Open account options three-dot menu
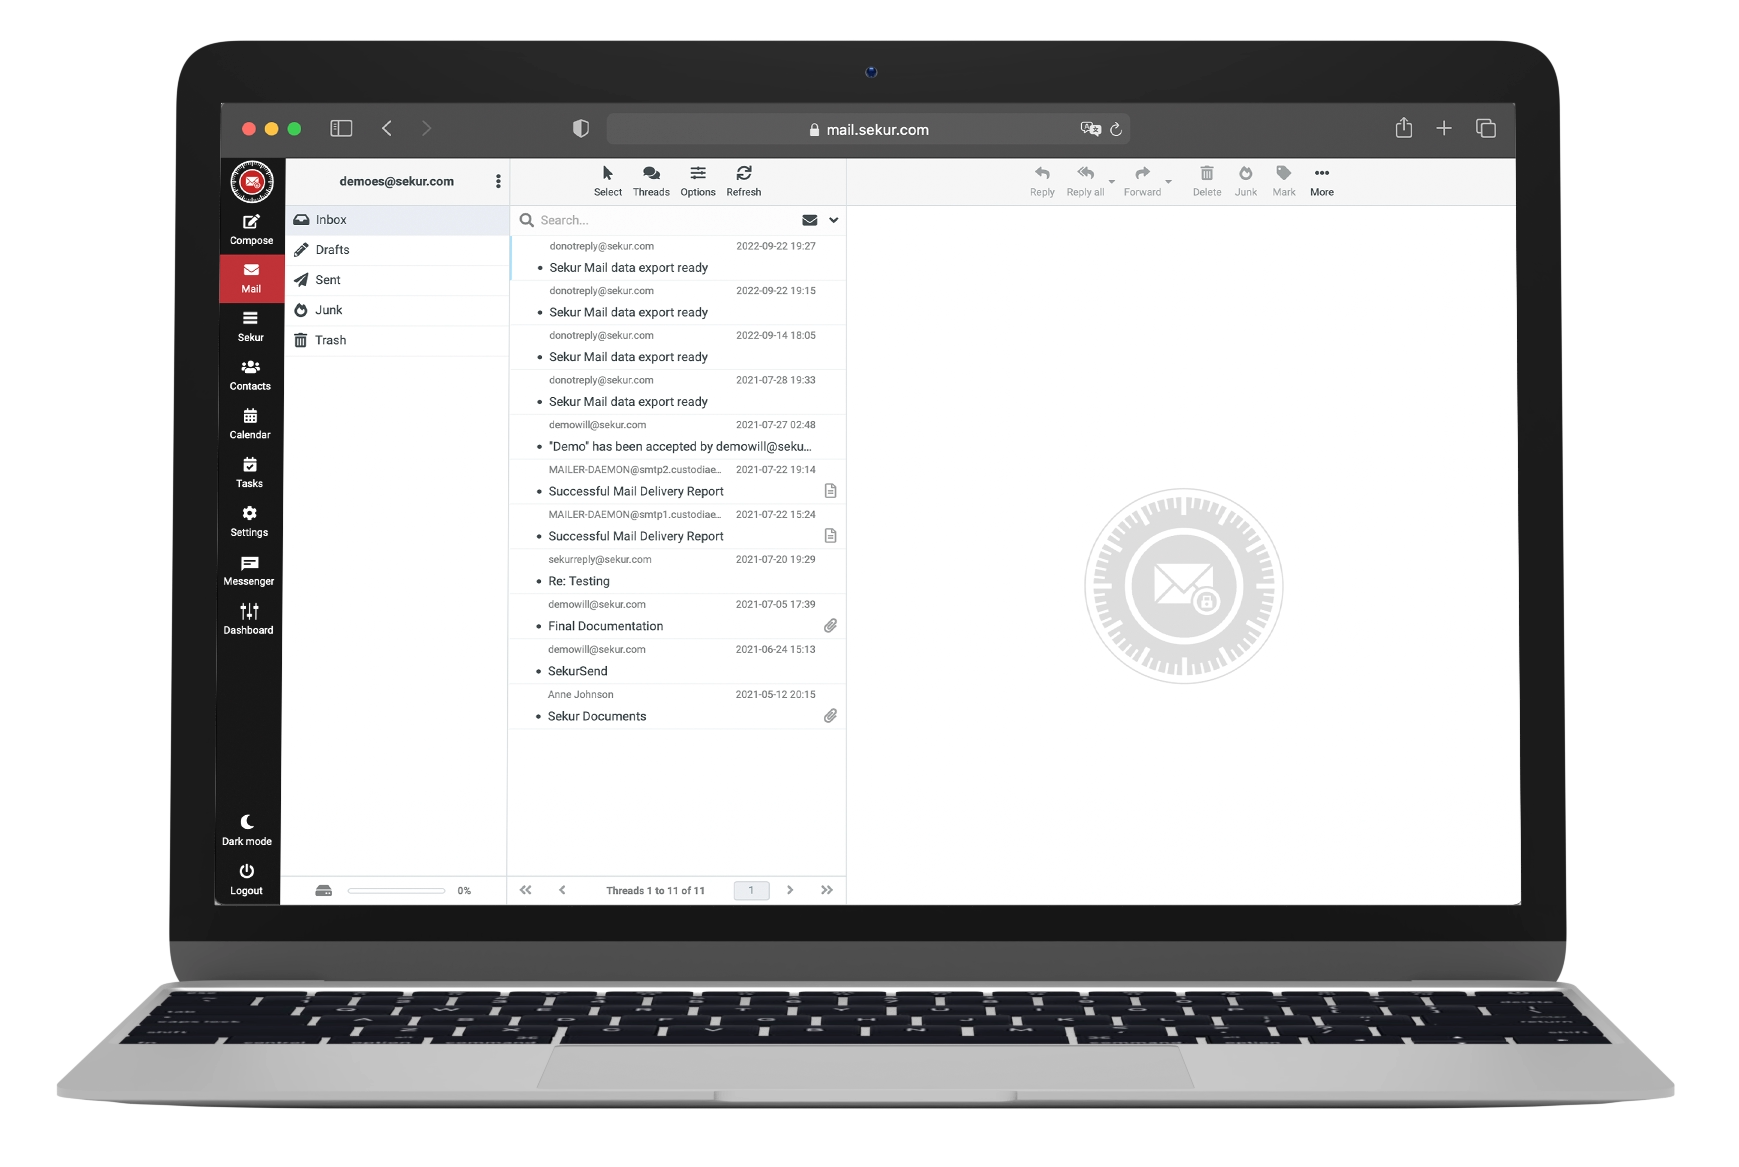1739x1167 pixels. click(x=498, y=181)
